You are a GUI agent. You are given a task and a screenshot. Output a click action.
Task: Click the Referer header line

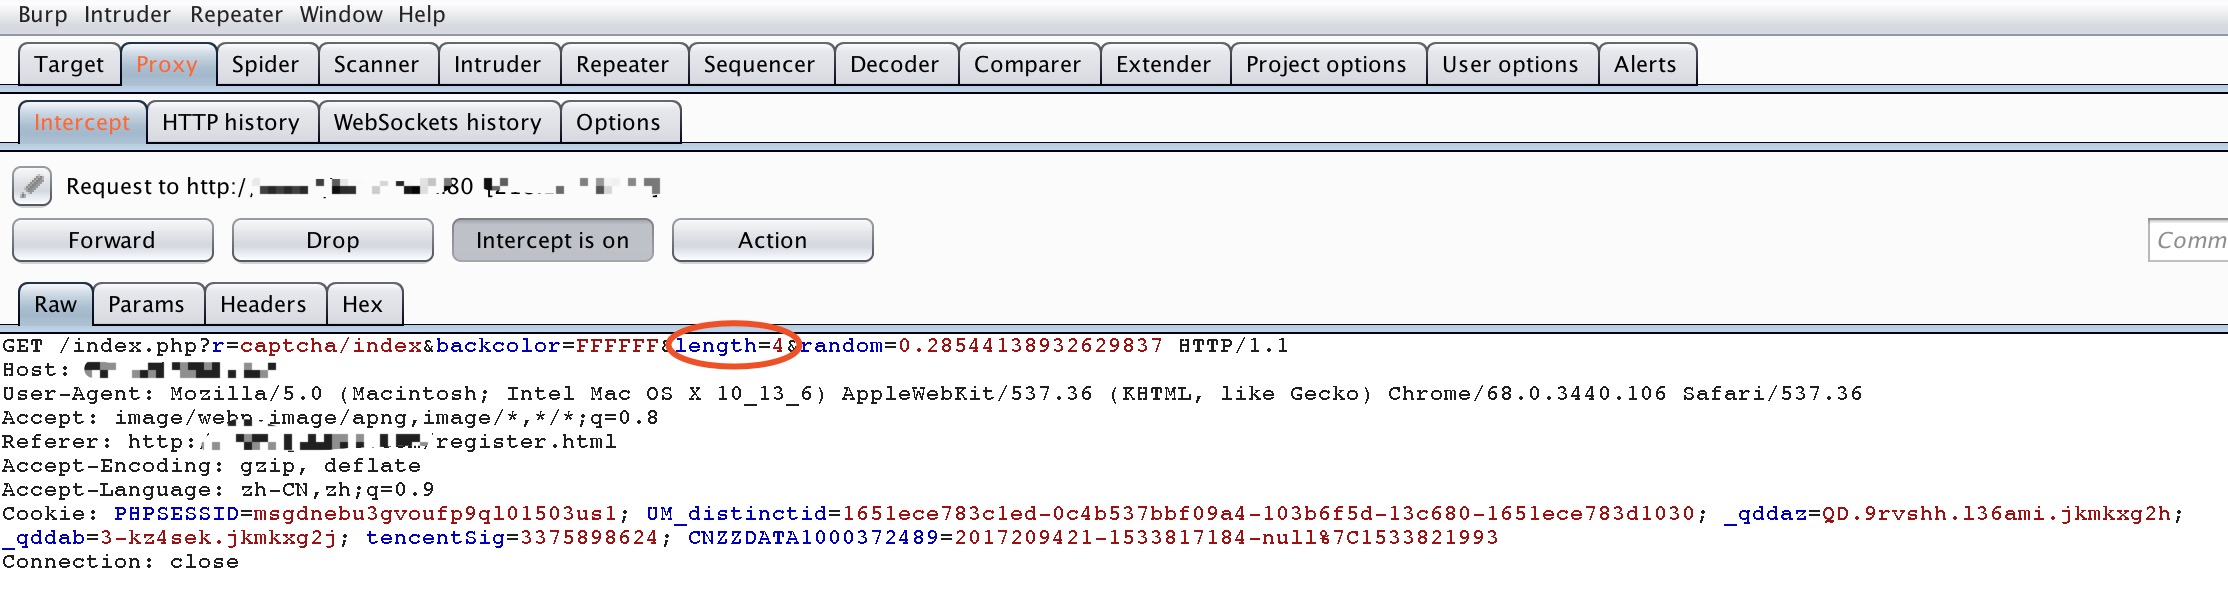click(x=309, y=442)
